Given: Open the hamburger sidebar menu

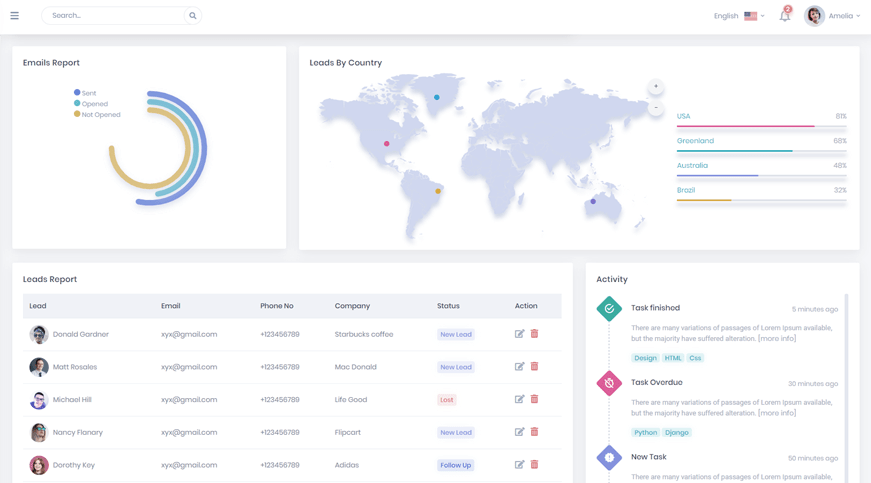Looking at the screenshot, I should pos(14,16).
